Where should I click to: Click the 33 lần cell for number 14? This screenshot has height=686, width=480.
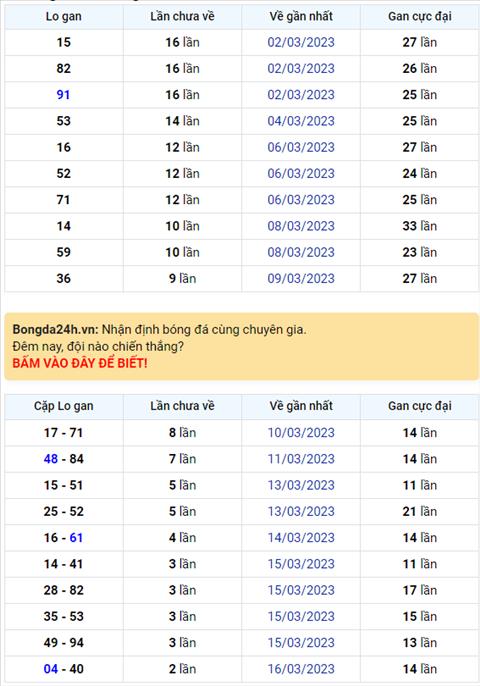(x=420, y=226)
